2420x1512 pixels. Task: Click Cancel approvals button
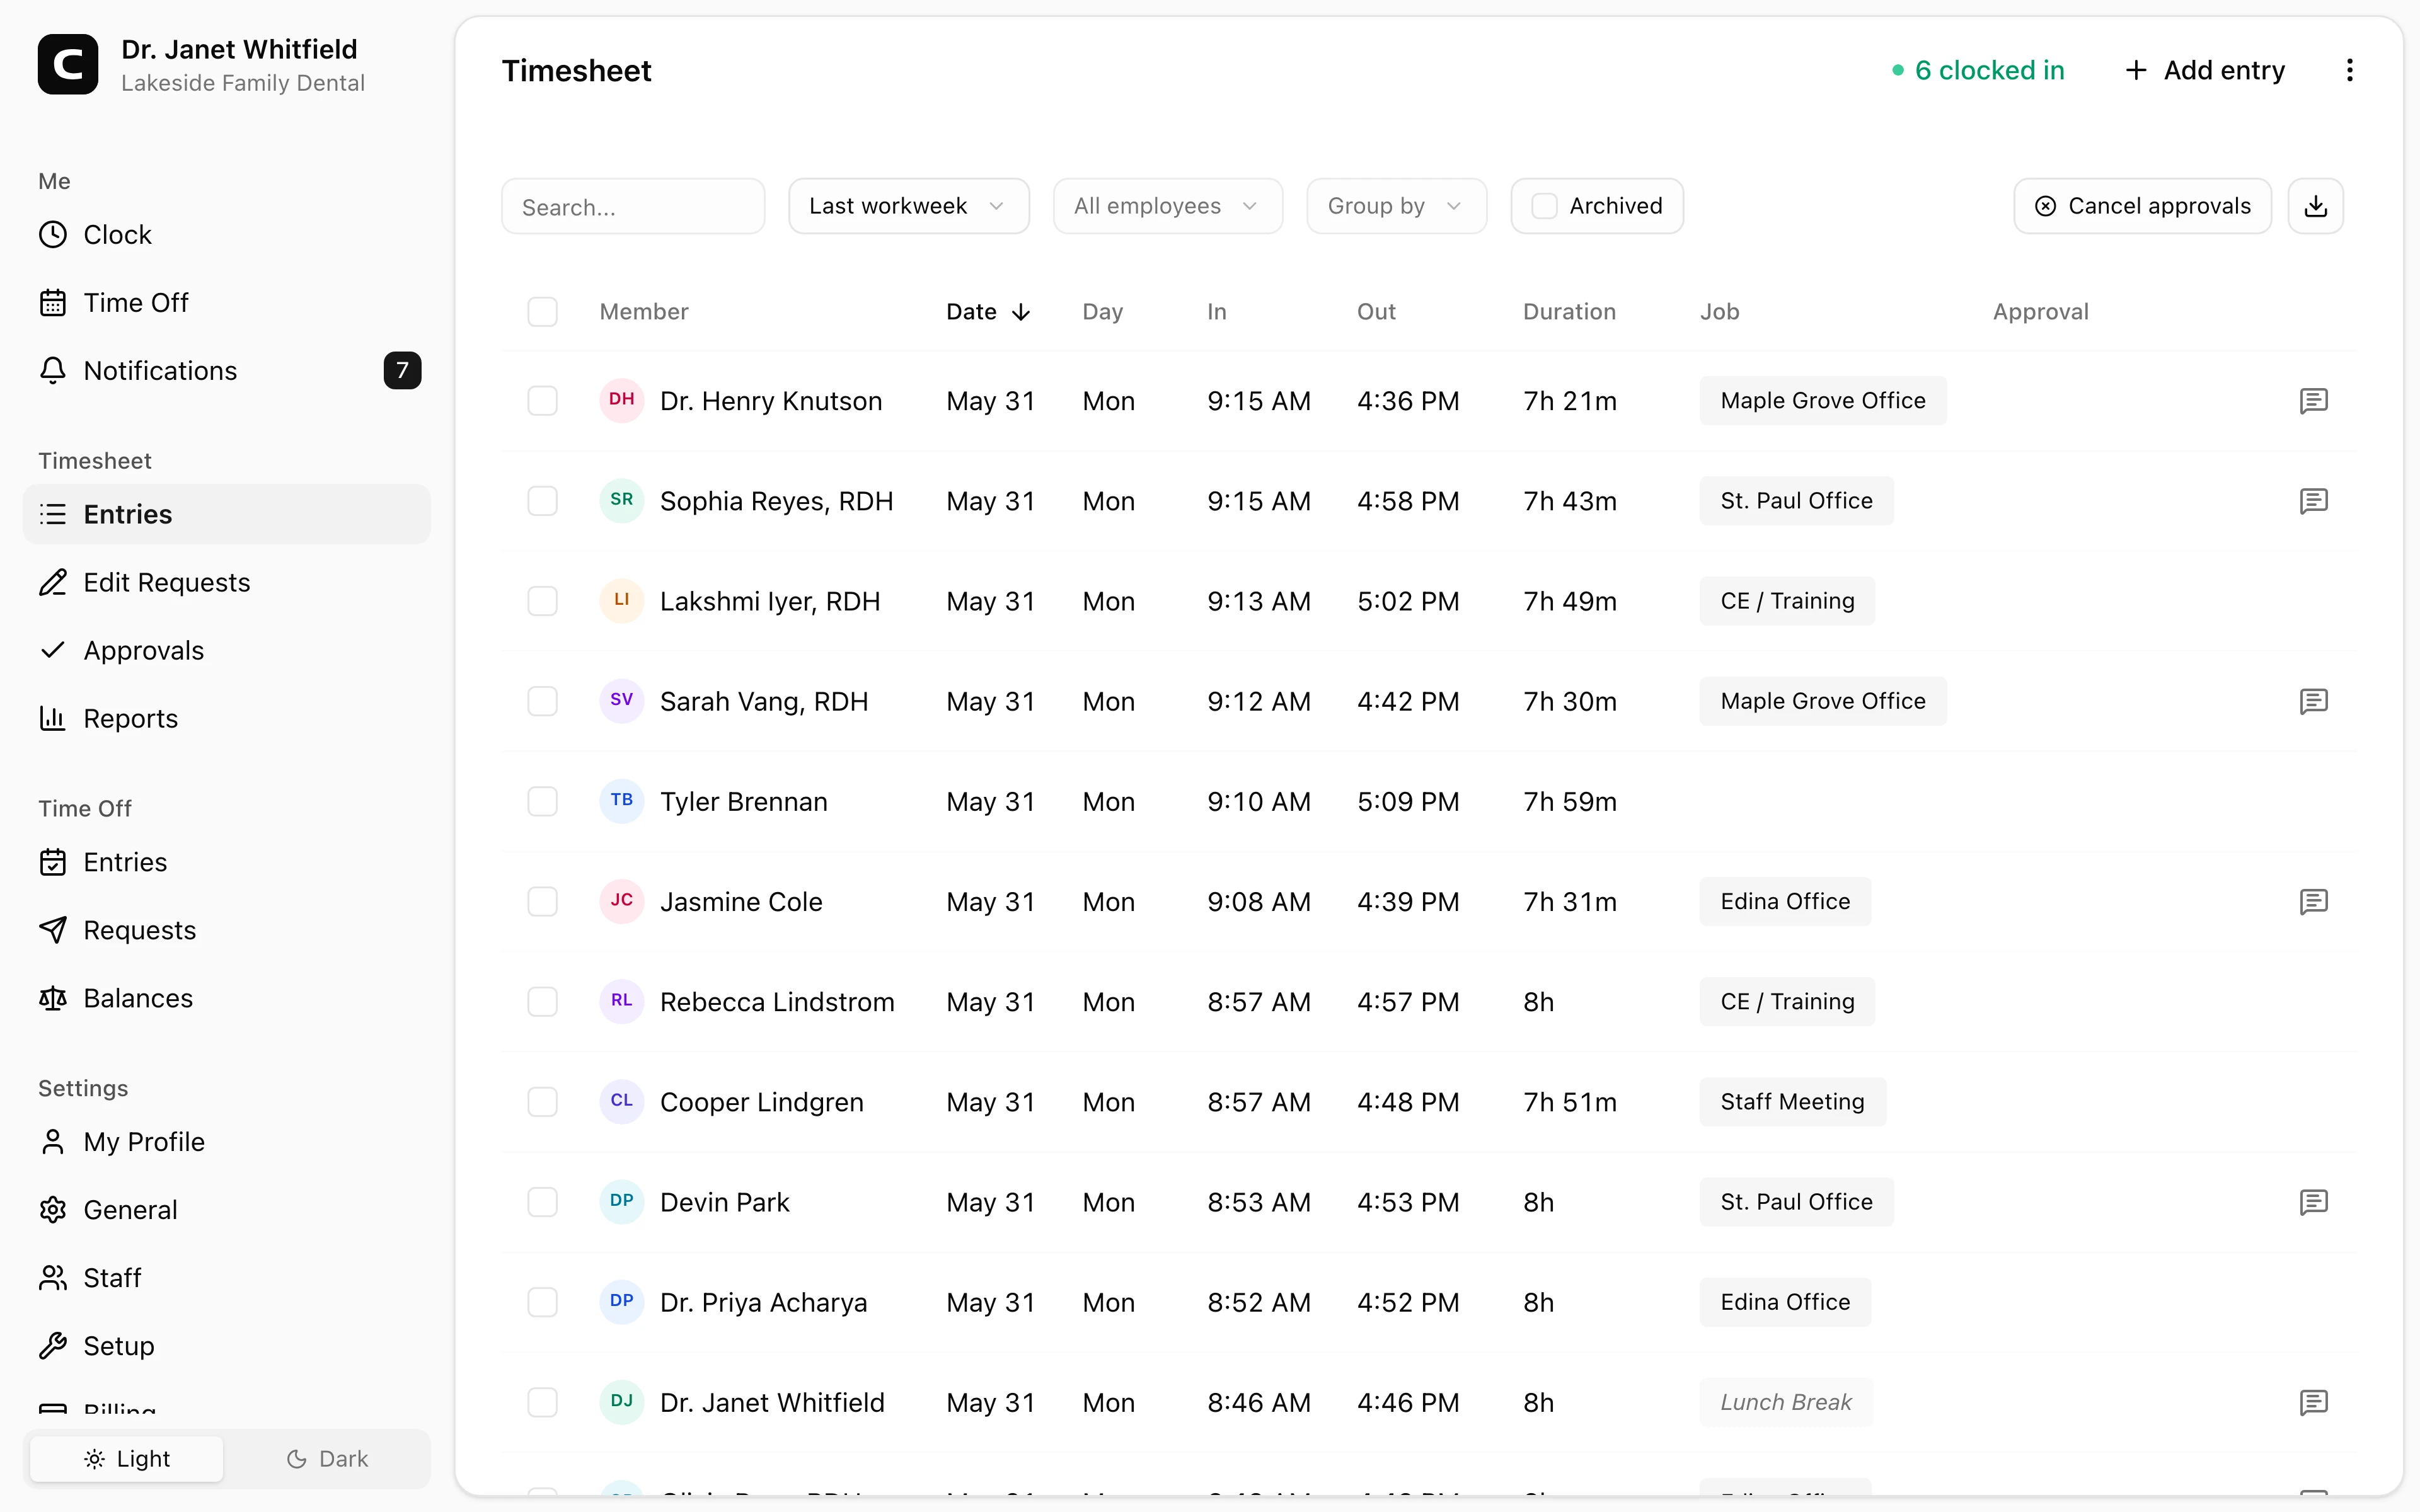[x=2142, y=206]
